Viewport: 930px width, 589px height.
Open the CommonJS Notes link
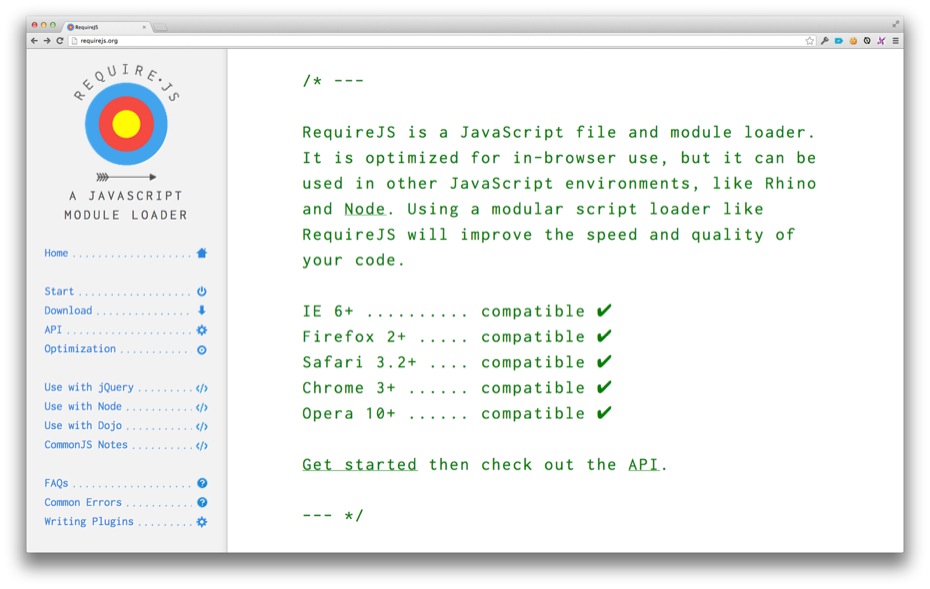tap(86, 445)
